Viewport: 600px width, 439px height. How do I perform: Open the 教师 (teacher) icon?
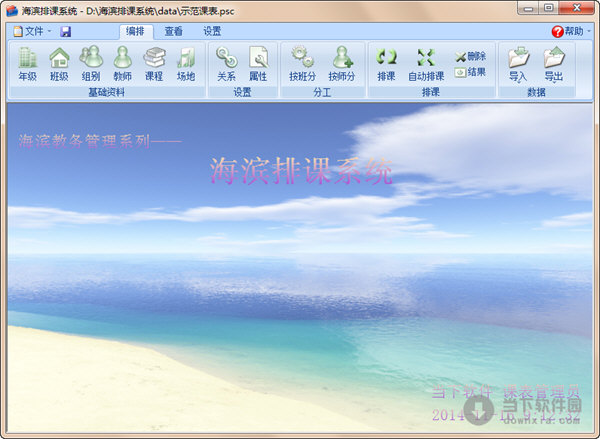point(122,64)
